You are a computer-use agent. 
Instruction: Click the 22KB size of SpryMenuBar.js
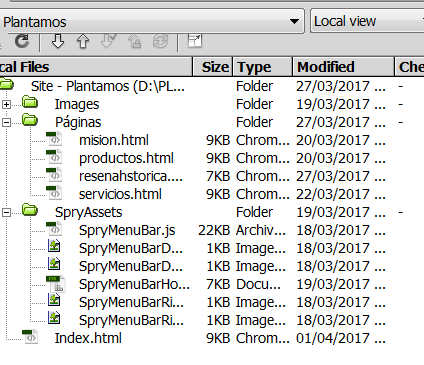point(214,230)
